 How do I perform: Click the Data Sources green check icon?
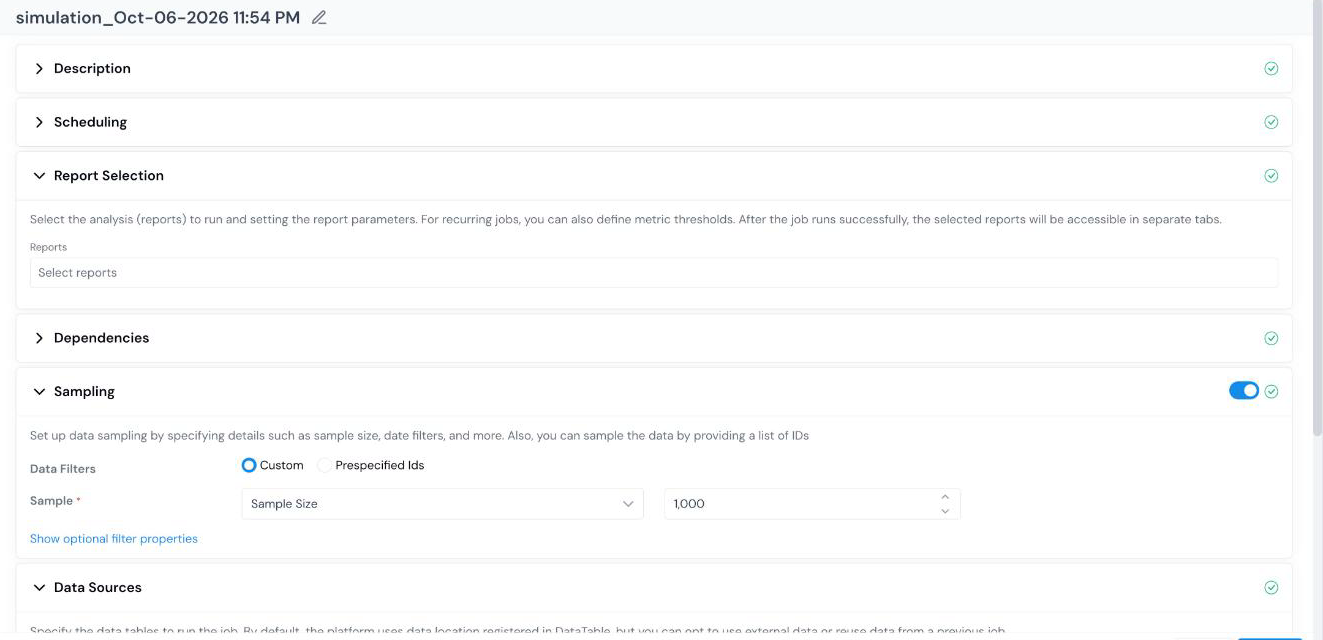(x=1271, y=588)
